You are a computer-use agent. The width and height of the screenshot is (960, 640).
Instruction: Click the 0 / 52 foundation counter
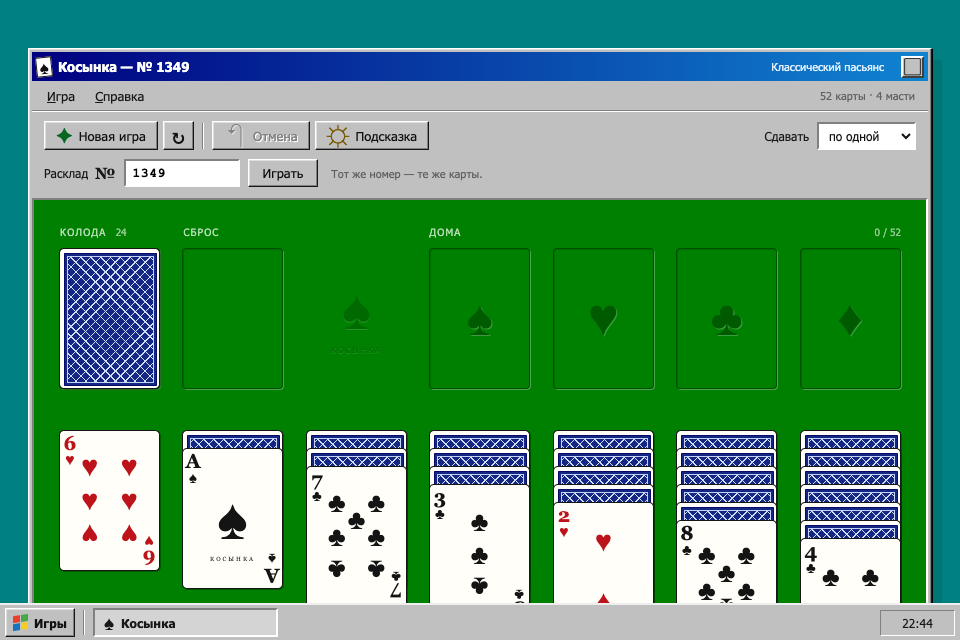(887, 232)
